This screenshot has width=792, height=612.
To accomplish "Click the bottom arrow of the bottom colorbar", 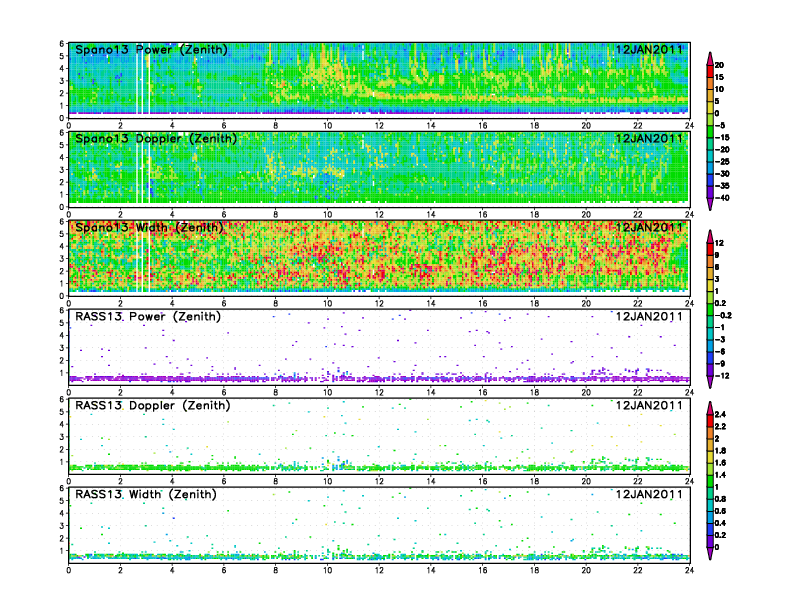I will point(710,554).
